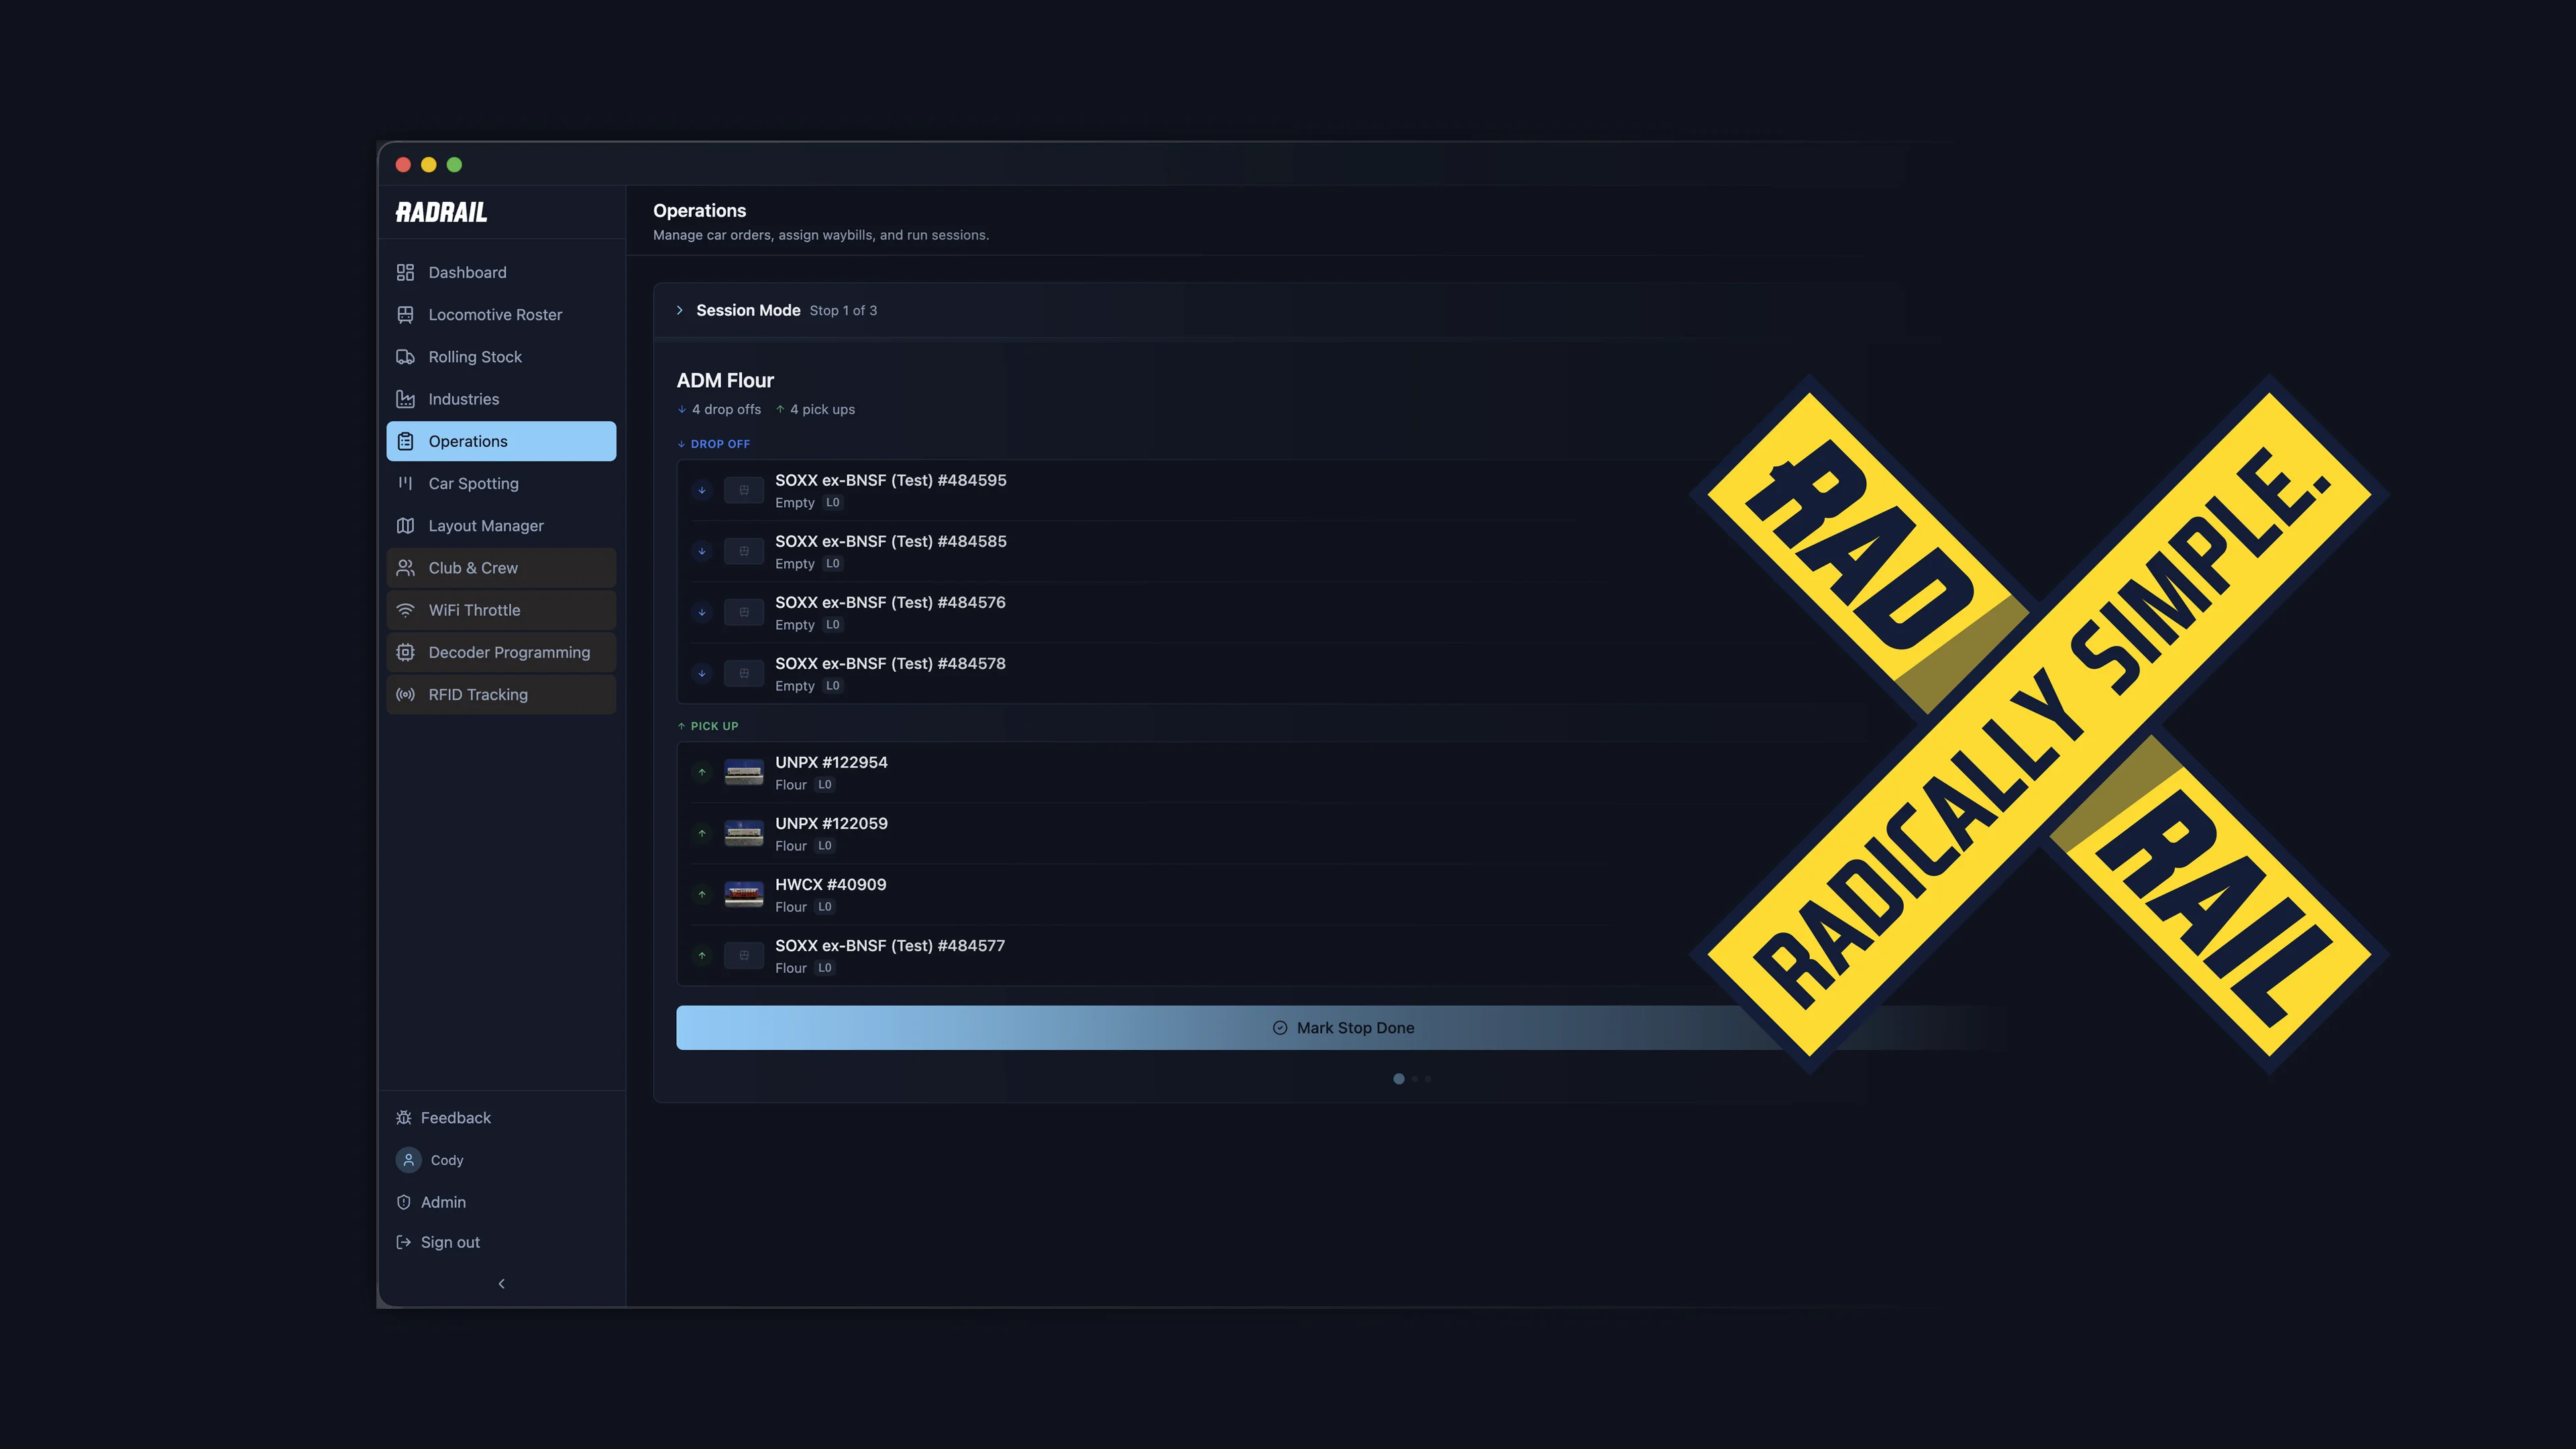Screen dimensions: 2576x1449
Task: Select the WiFi Throttle signal icon
Action: [x=405, y=610]
